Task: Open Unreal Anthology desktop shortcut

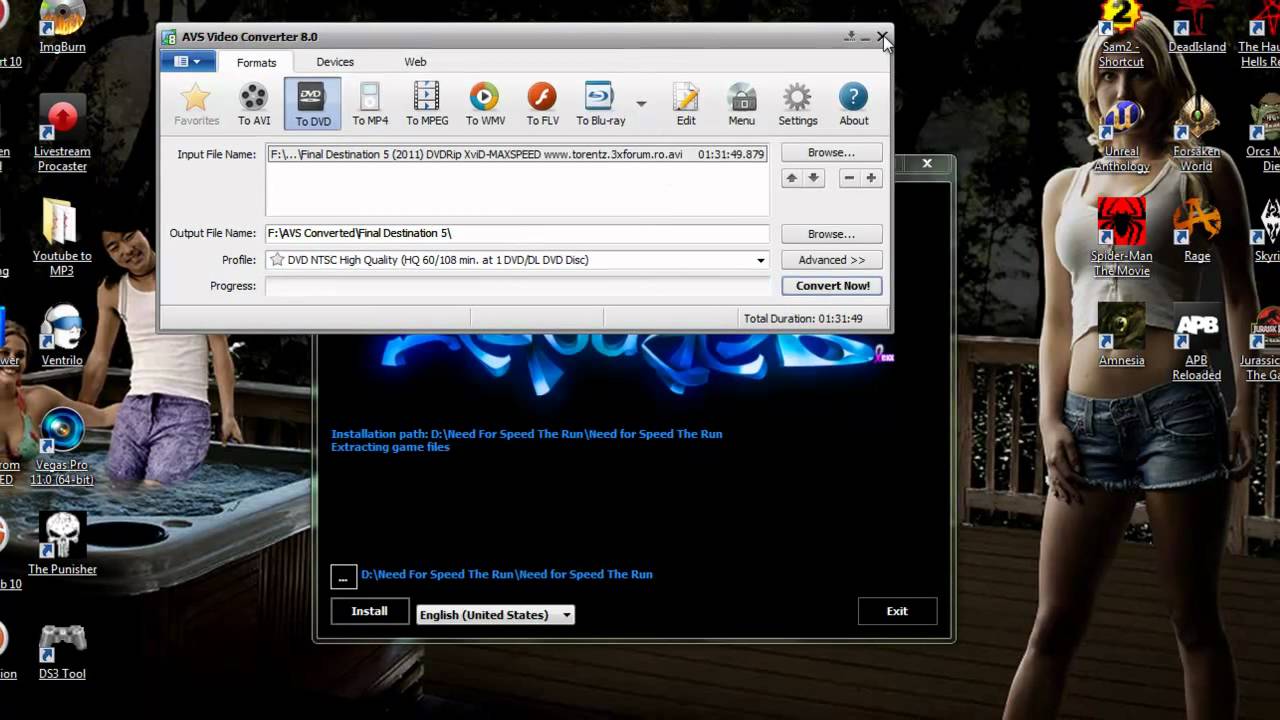Action: tap(1121, 135)
